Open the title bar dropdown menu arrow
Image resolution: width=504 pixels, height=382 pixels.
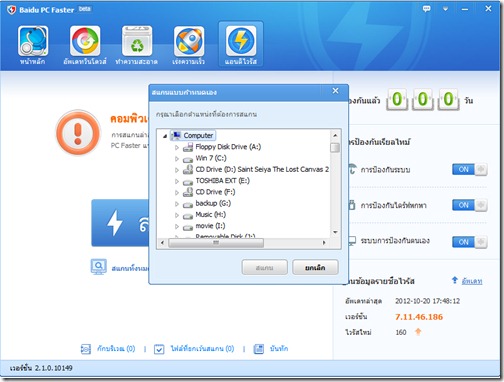coord(446,9)
